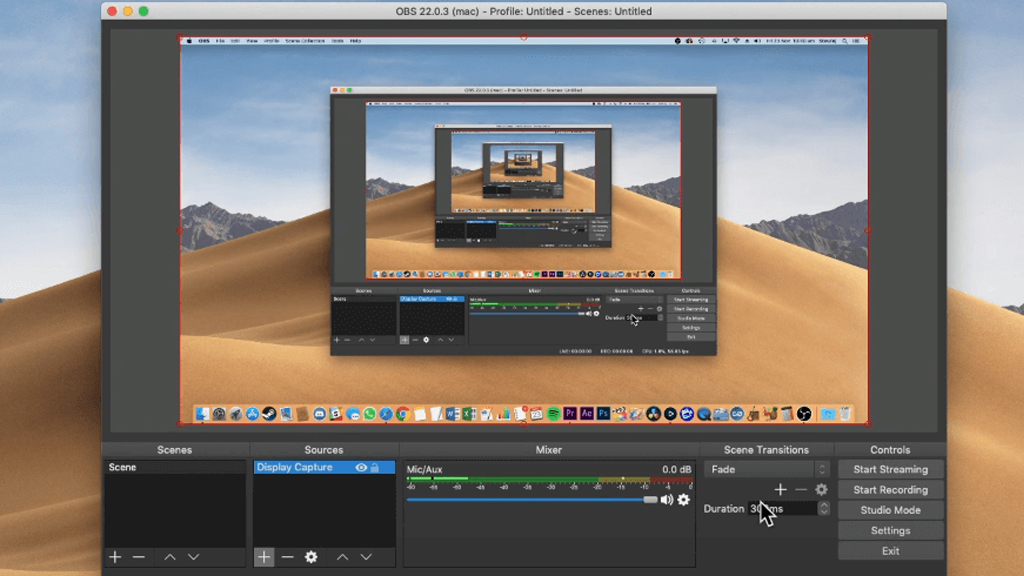Move the Display Capture source down
The width and height of the screenshot is (1024, 576).
366,557
